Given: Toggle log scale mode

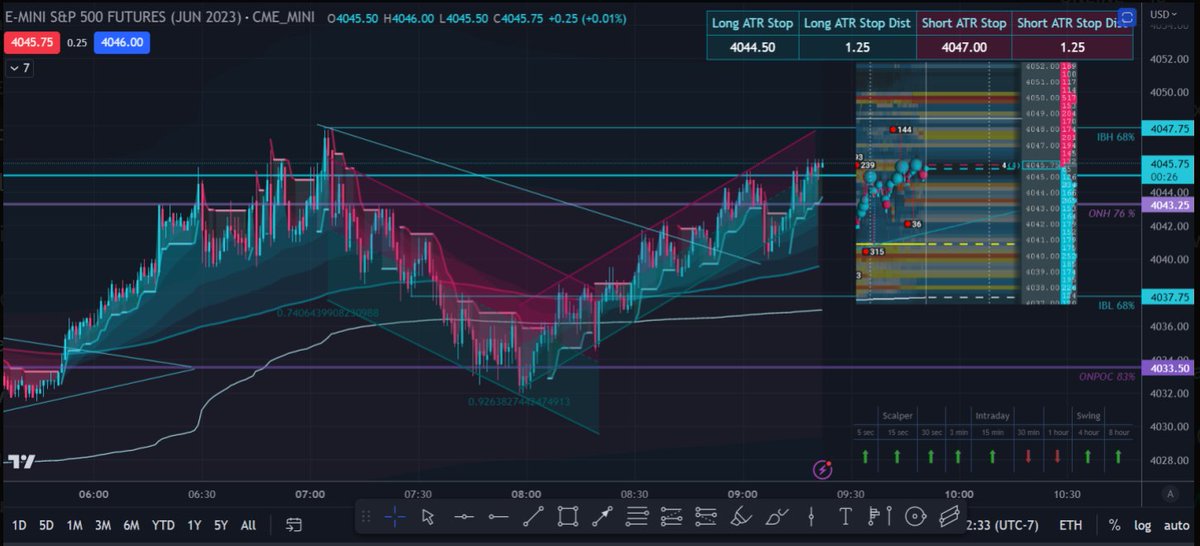Looking at the screenshot, I should click(1141, 524).
